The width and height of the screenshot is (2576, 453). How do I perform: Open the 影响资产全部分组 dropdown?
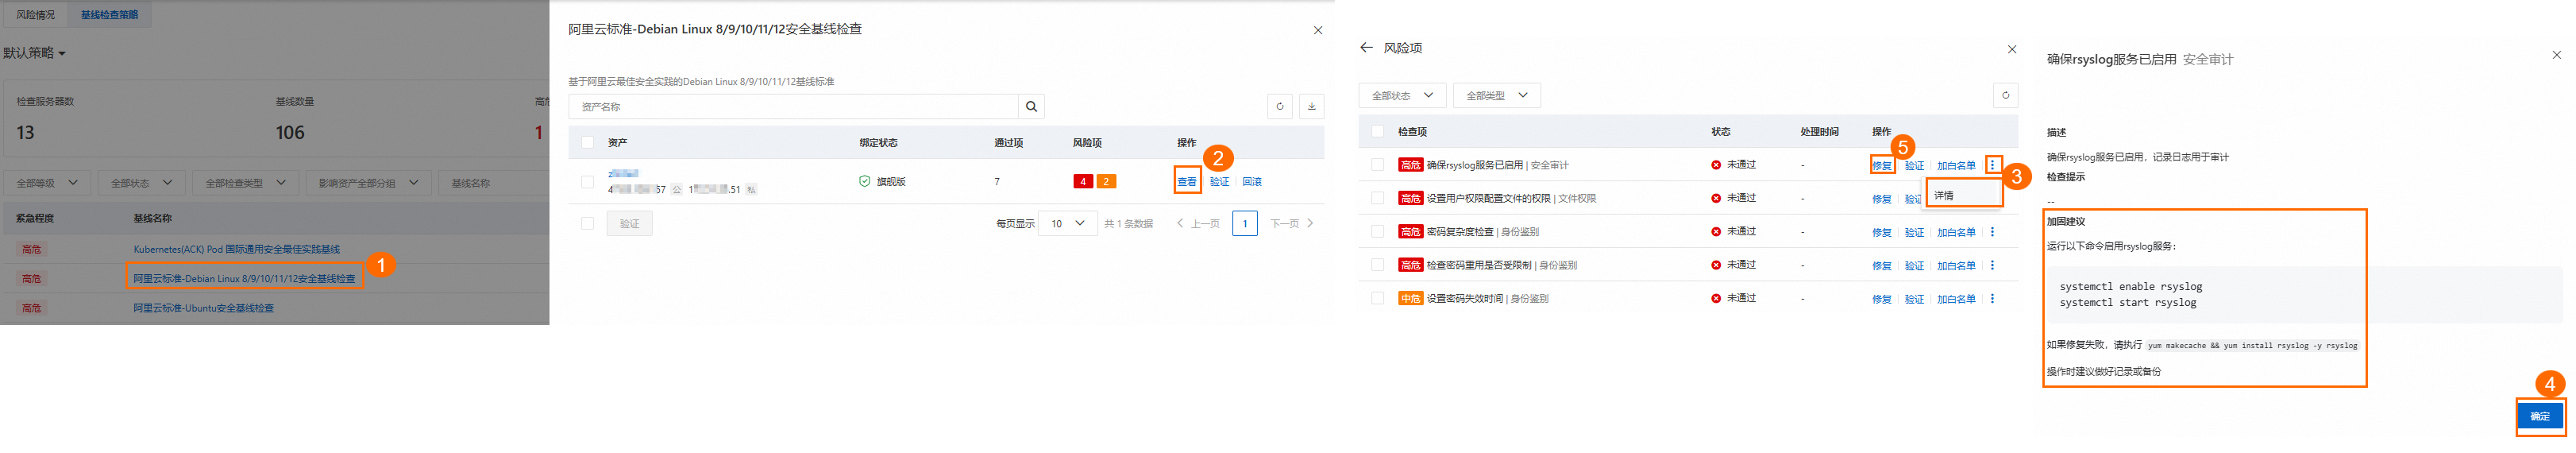(x=369, y=183)
